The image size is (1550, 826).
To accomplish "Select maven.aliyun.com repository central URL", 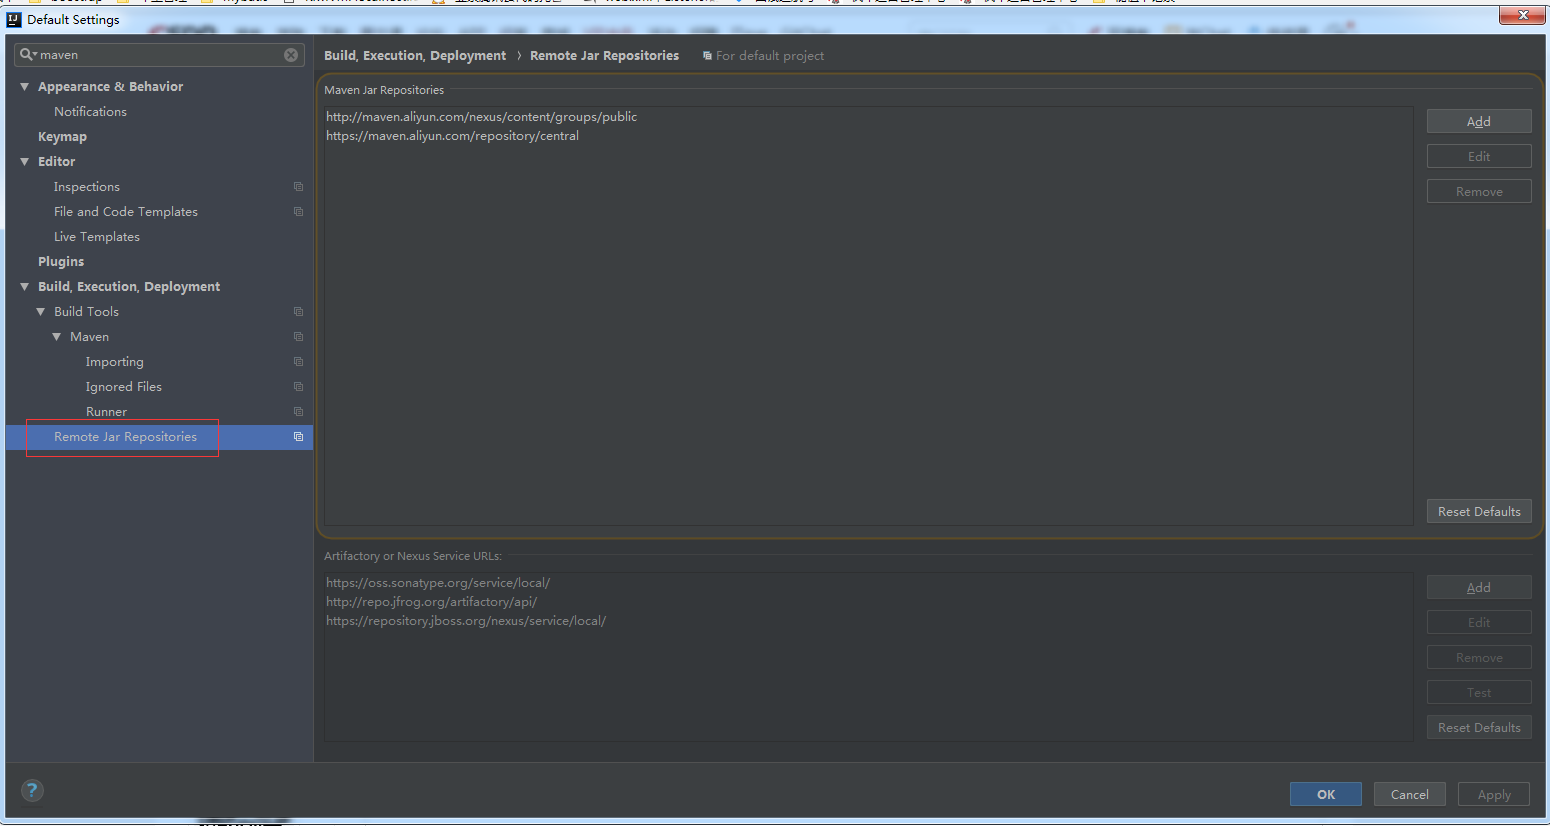I will 452,136.
